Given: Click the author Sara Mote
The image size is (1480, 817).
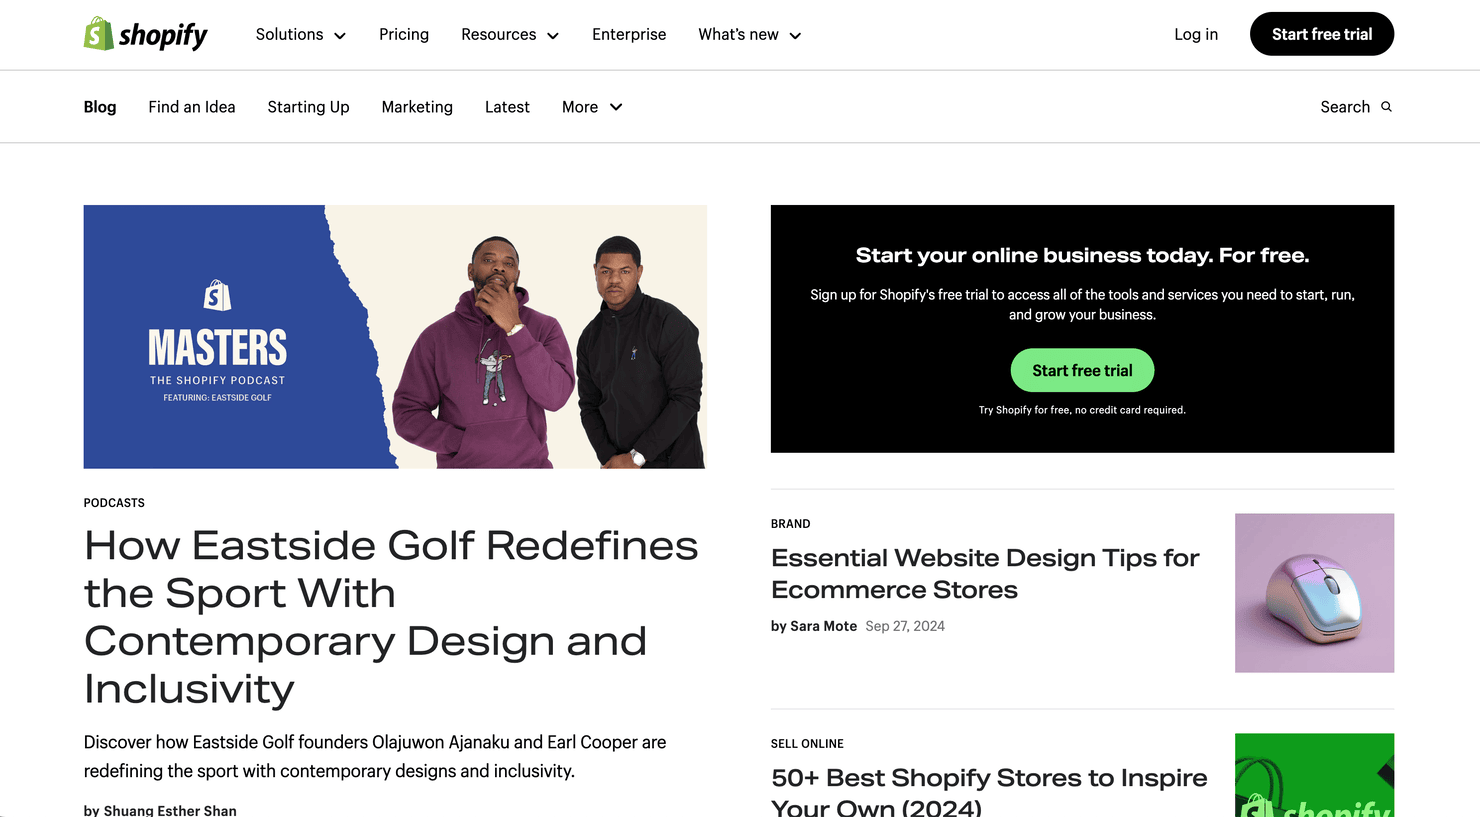Looking at the screenshot, I should click(x=823, y=626).
